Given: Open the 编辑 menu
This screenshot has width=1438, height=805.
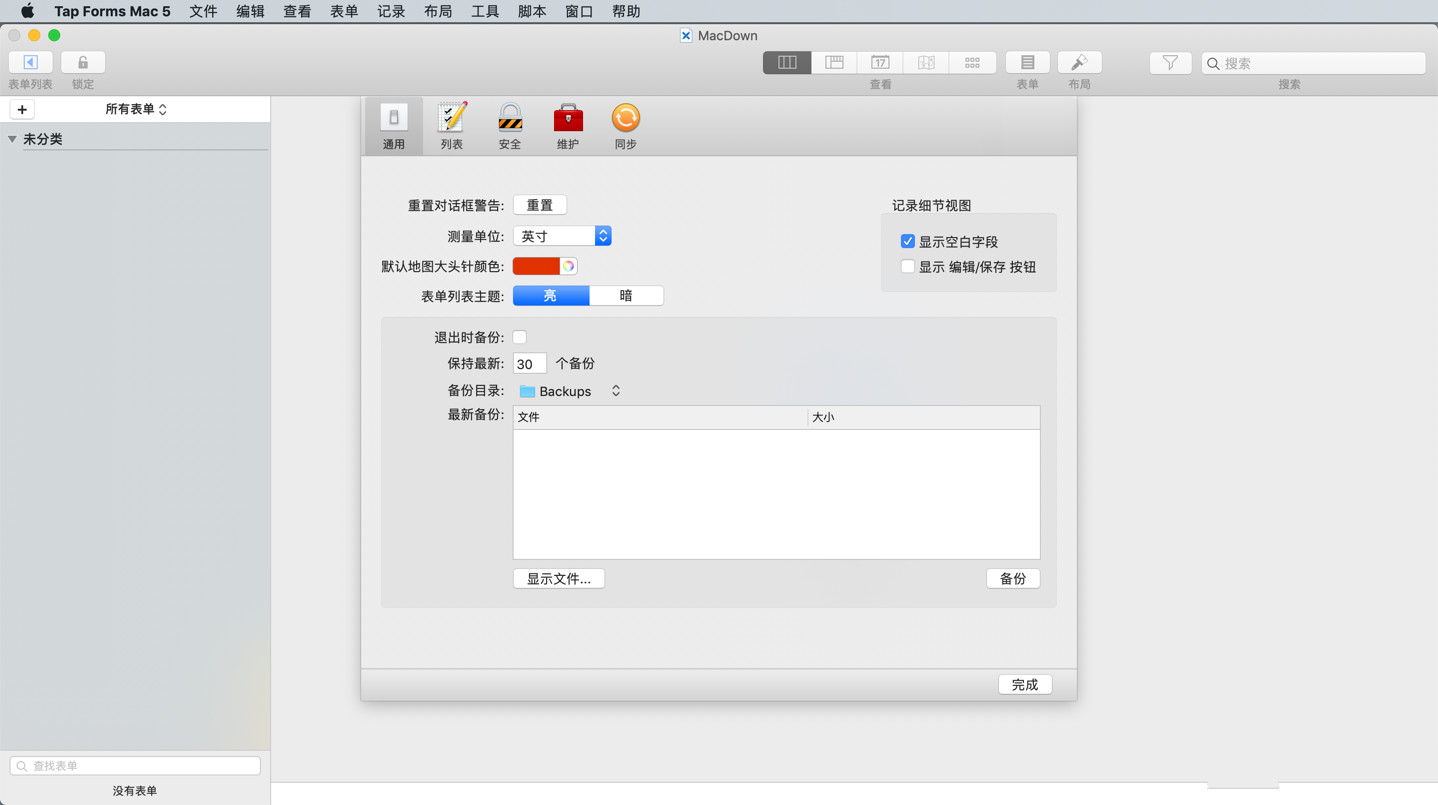Looking at the screenshot, I should point(250,11).
